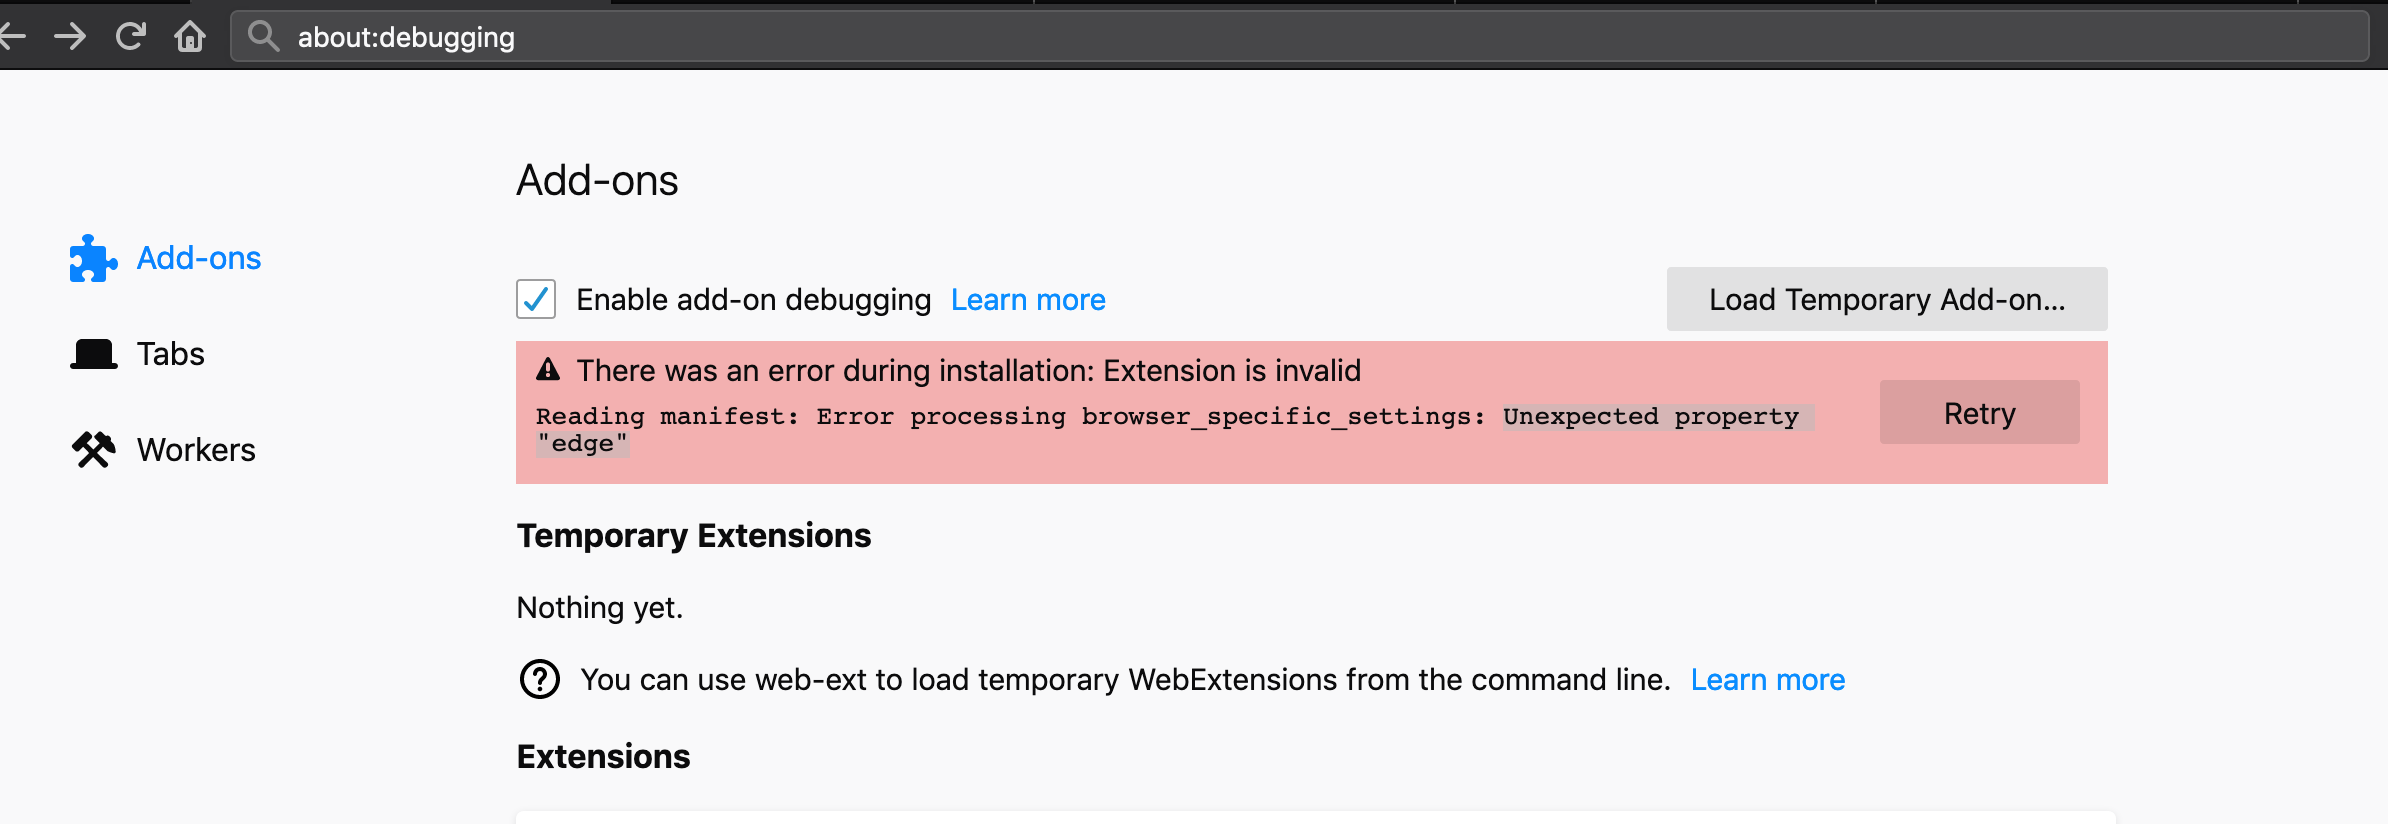Click the Load Temporary Add-on button
Viewport: 2388px width, 824px height.
coord(1886,299)
